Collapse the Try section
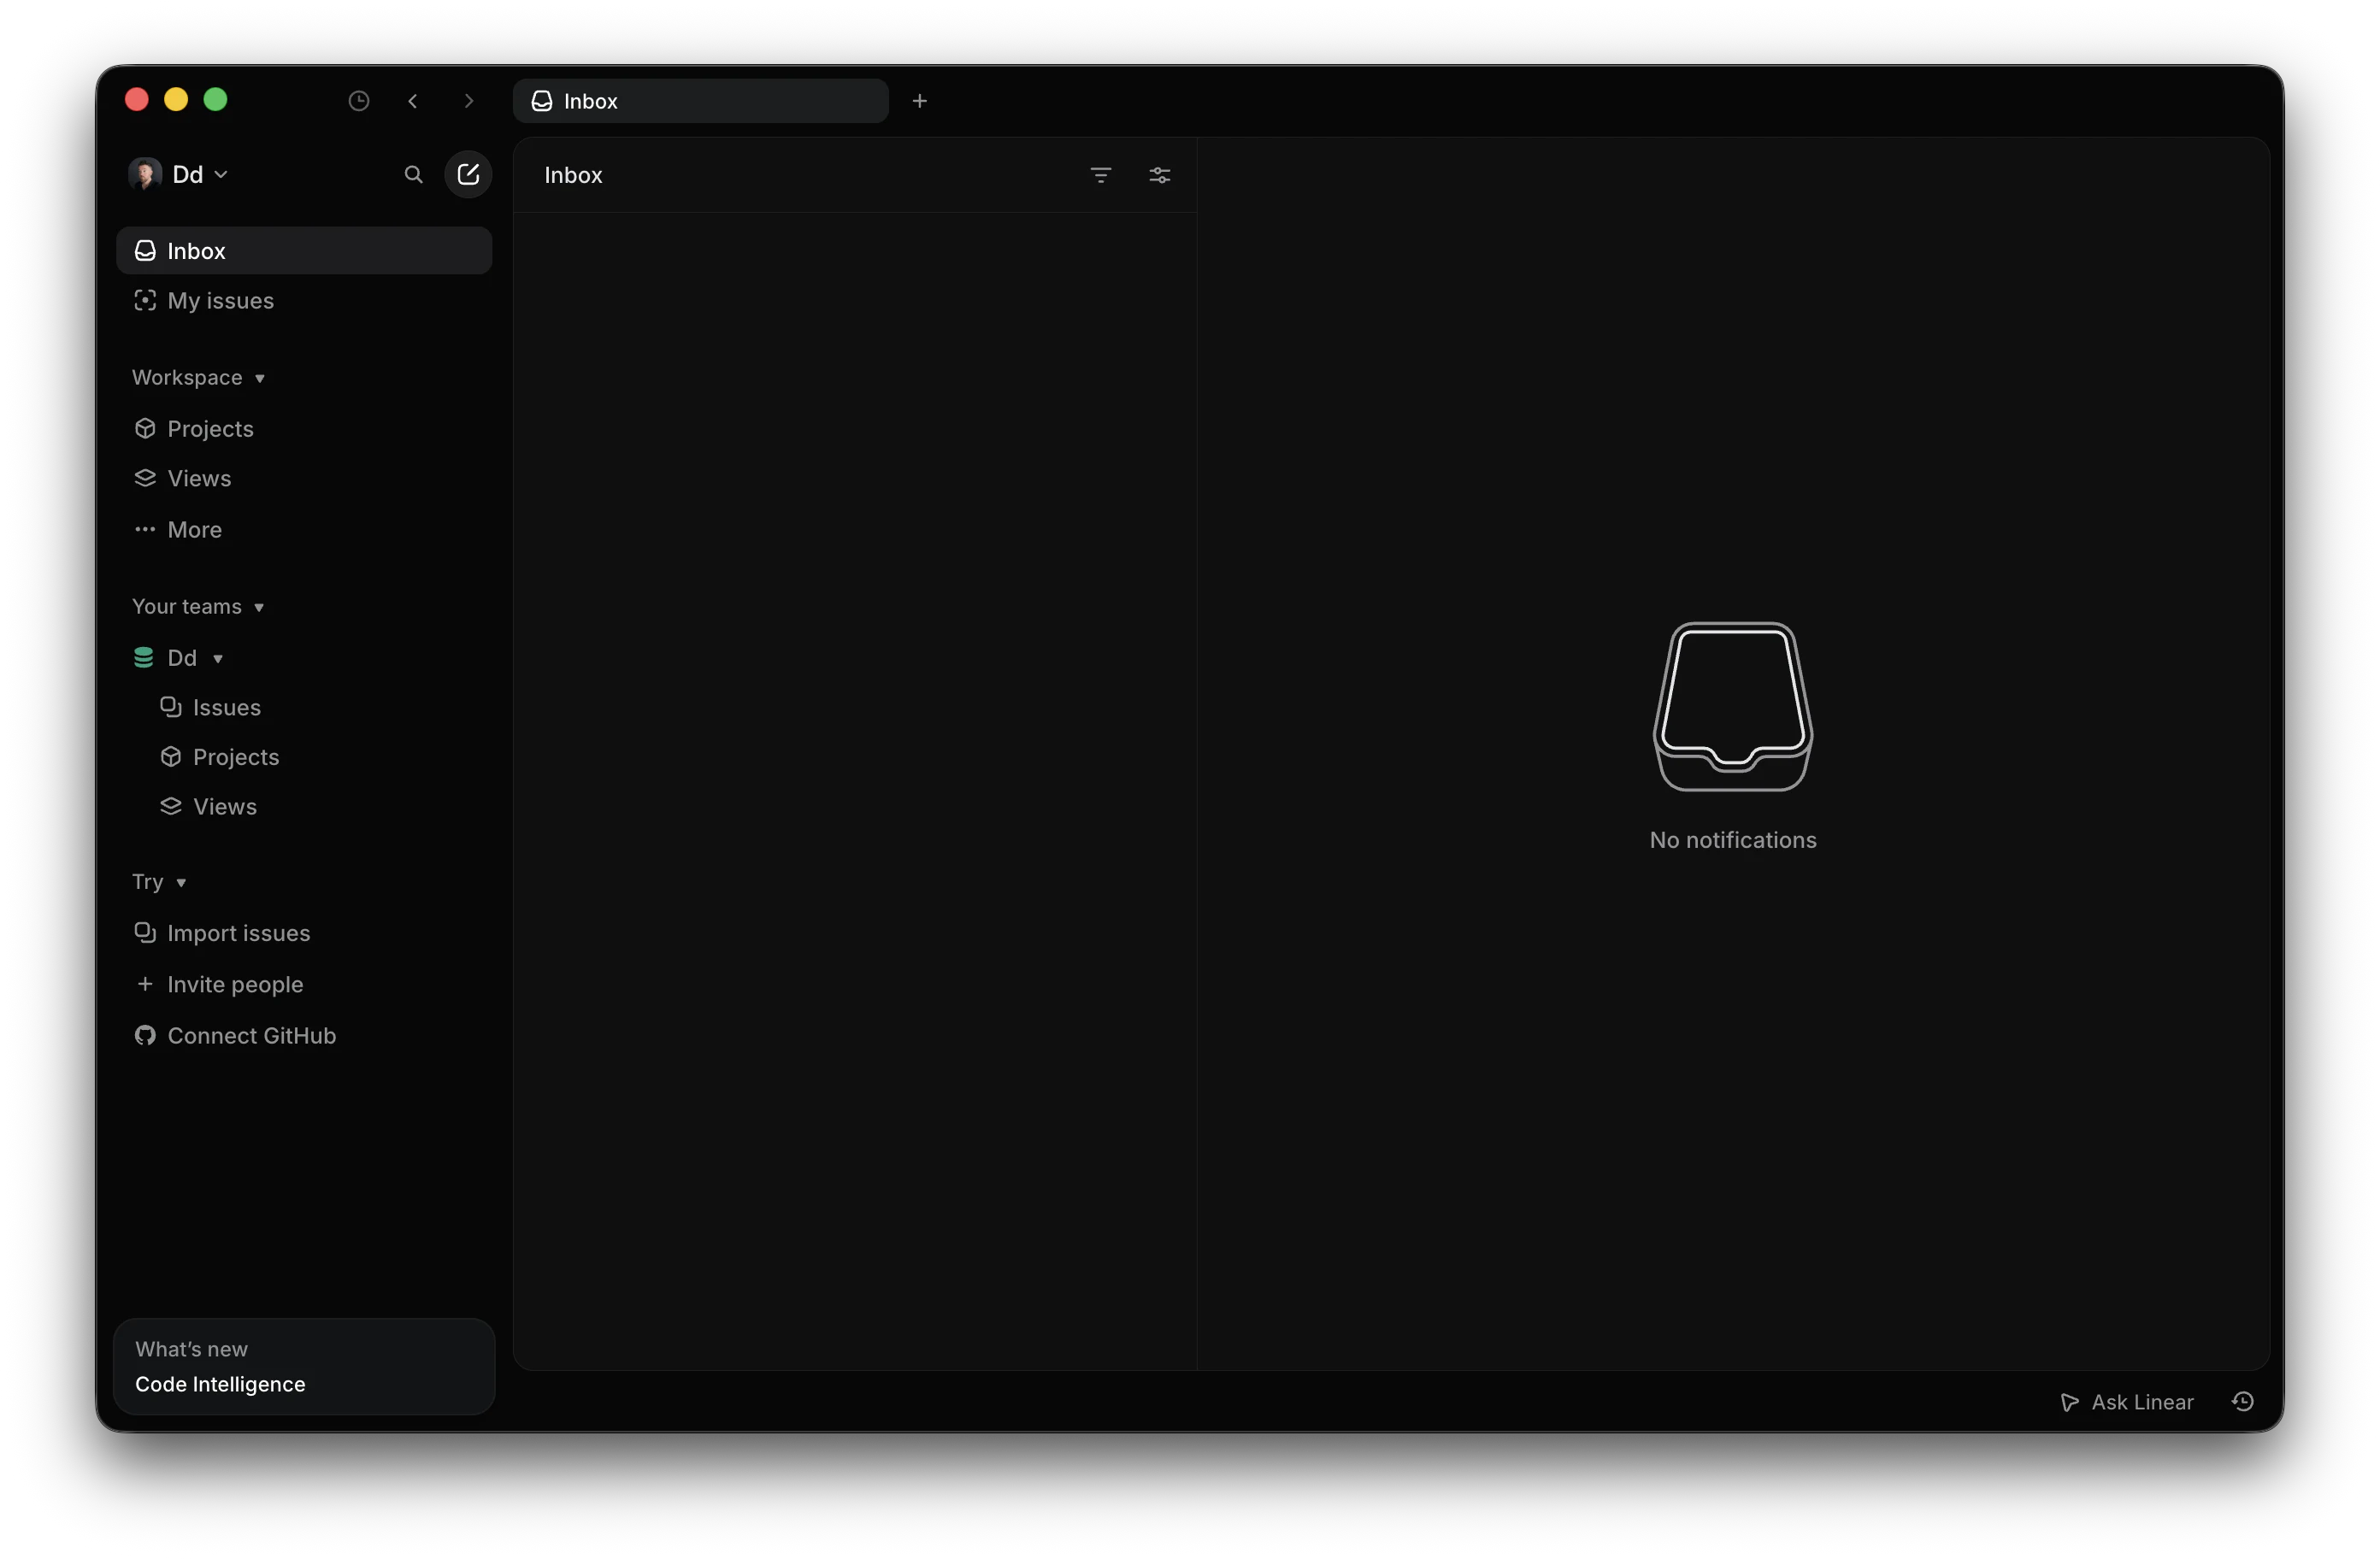The width and height of the screenshot is (2380, 1559). click(160, 882)
